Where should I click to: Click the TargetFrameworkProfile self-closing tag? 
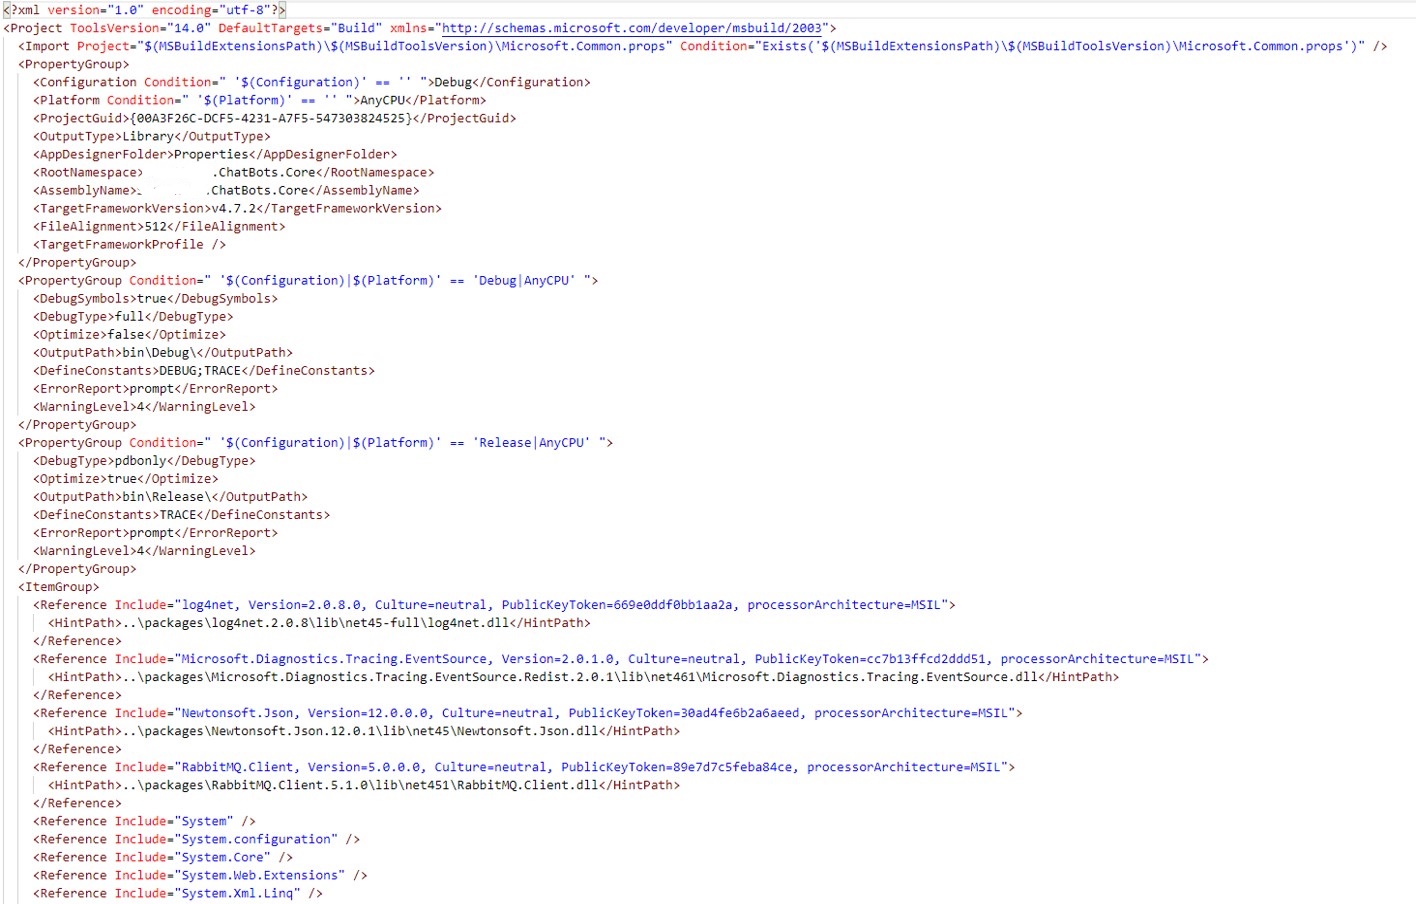pyautogui.click(x=129, y=244)
